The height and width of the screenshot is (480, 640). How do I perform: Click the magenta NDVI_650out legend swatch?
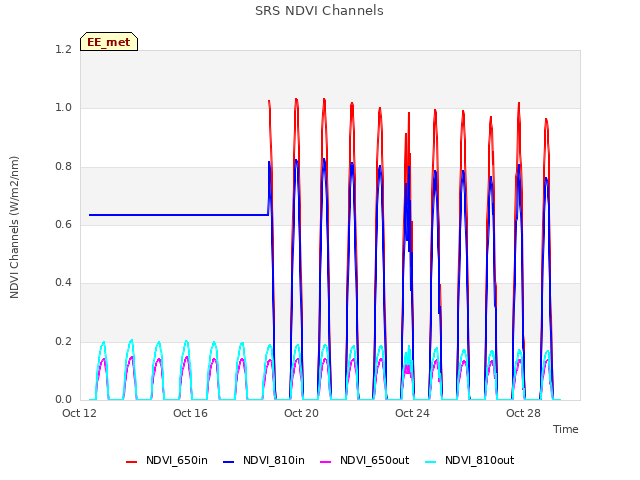click(326, 462)
